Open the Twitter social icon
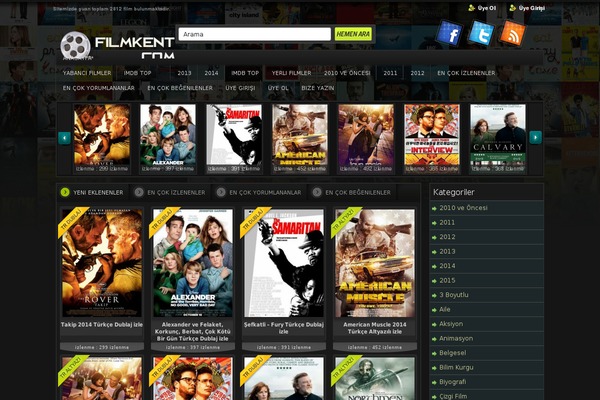 (481, 33)
